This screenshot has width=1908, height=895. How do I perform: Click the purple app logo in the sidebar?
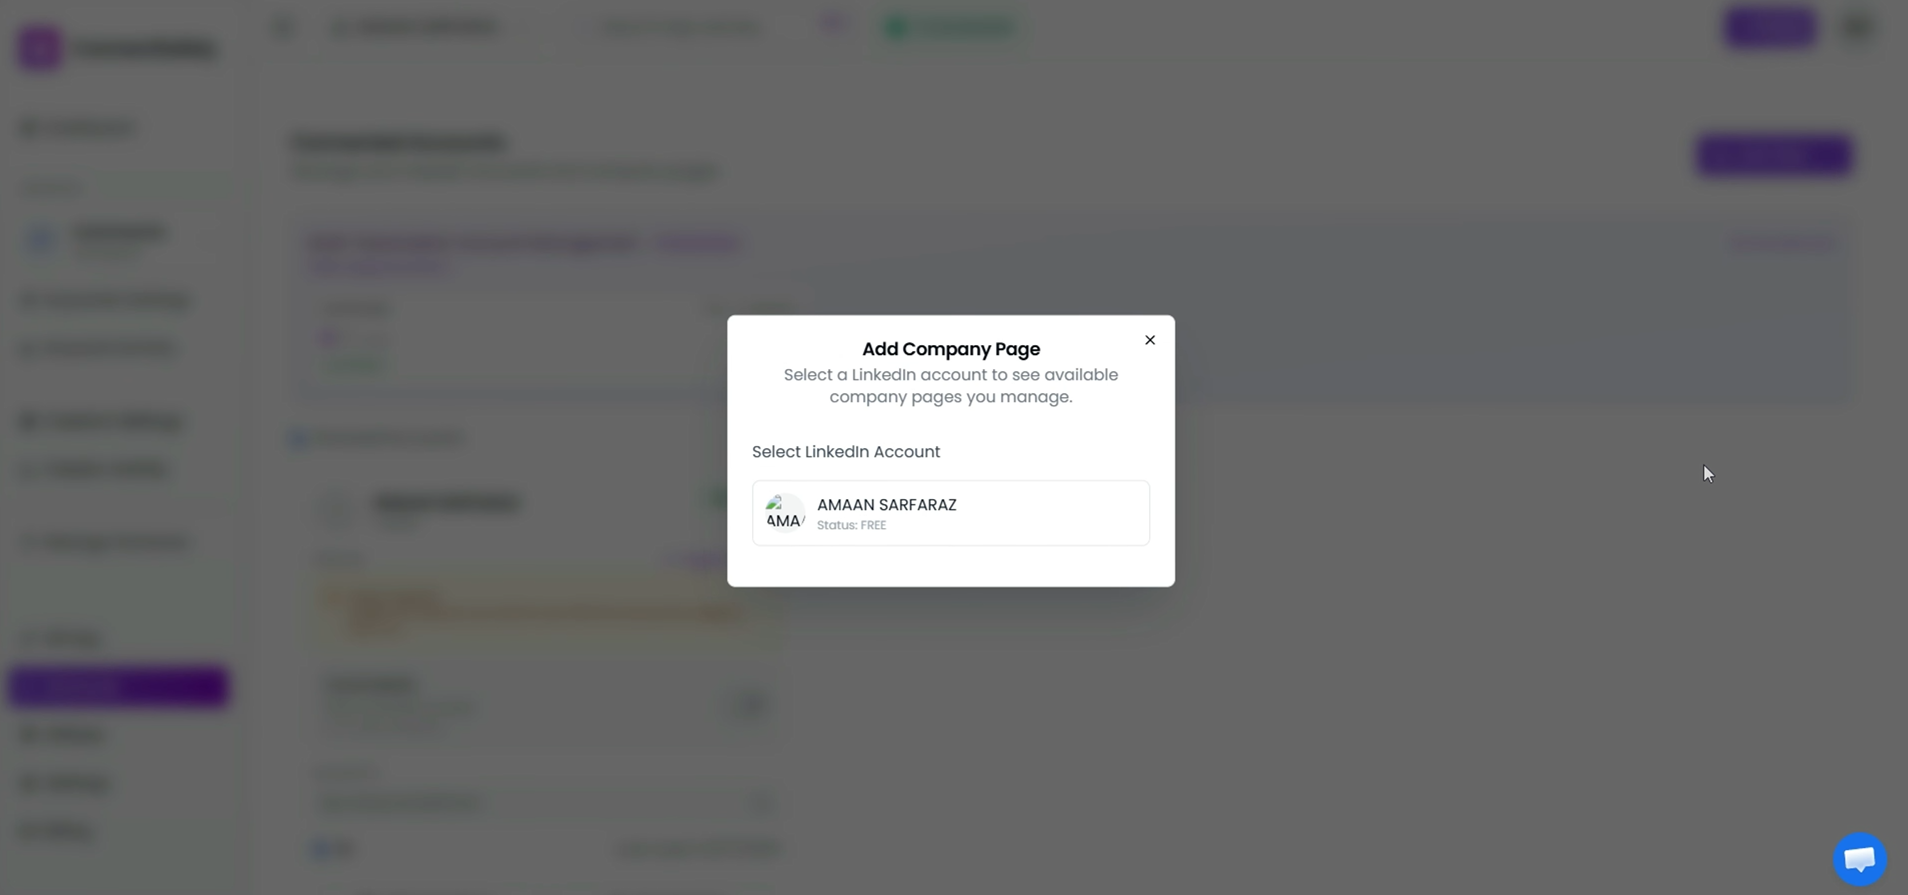click(x=39, y=47)
